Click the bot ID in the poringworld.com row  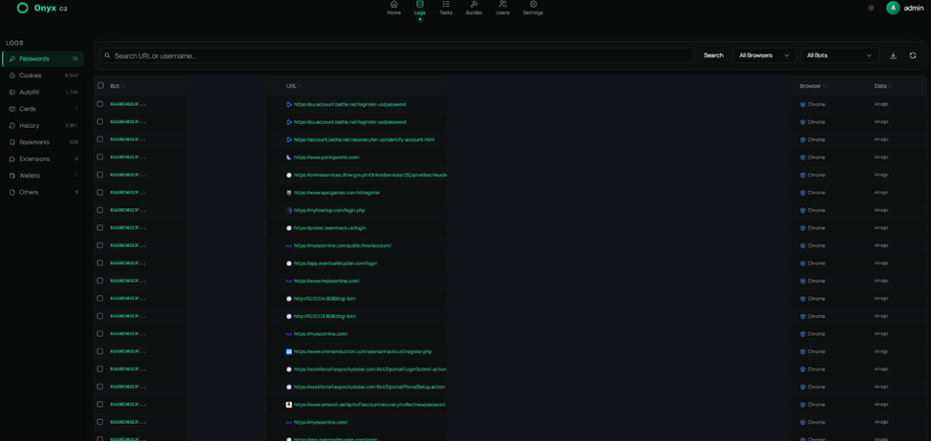click(128, 157)
